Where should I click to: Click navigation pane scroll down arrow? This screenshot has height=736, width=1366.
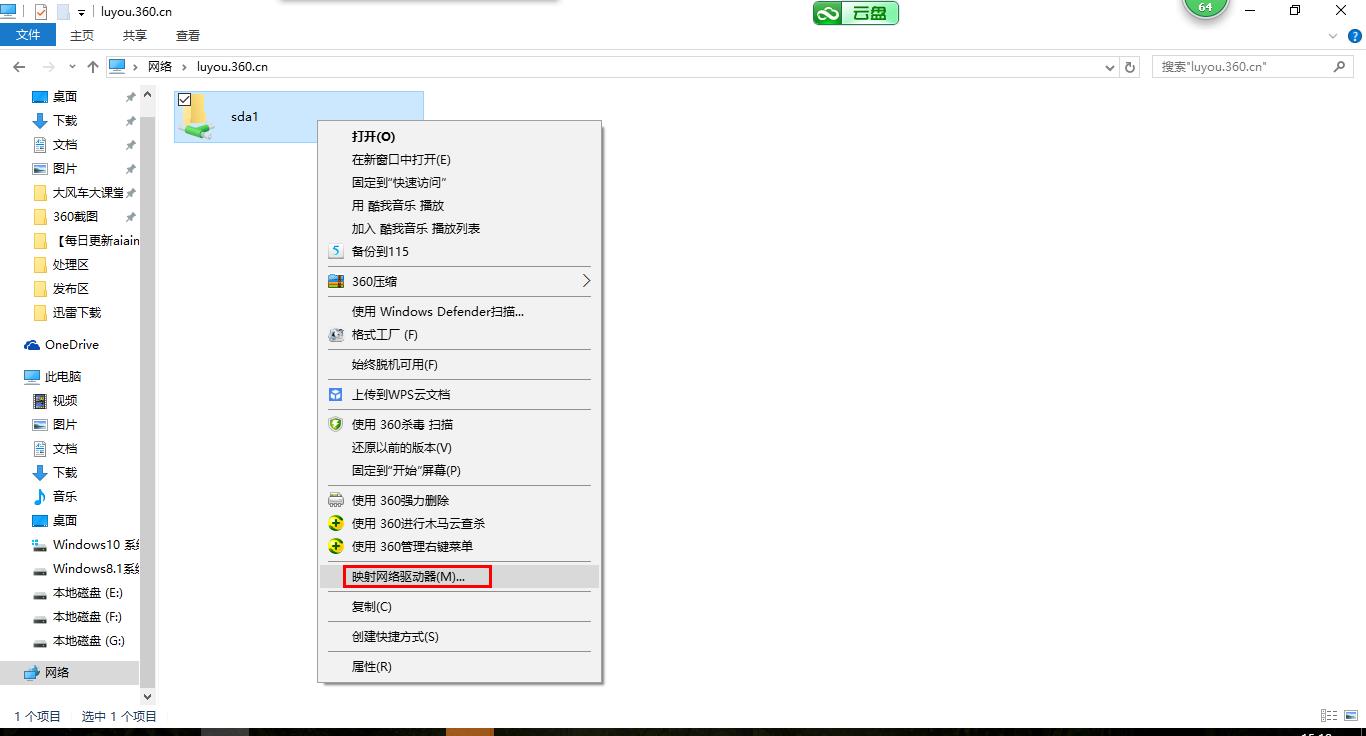pos(148,697)
